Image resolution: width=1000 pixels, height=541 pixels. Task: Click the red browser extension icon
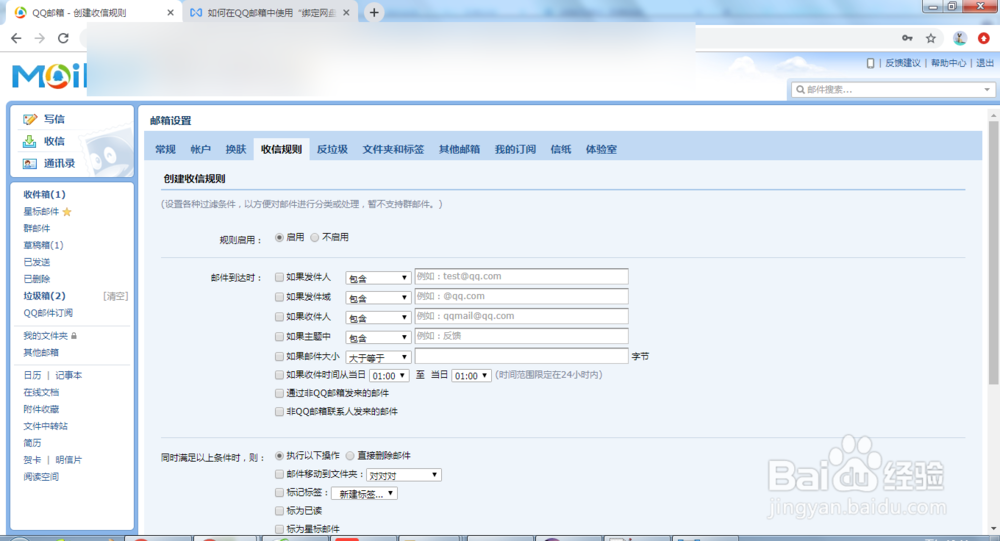(984, 38)
